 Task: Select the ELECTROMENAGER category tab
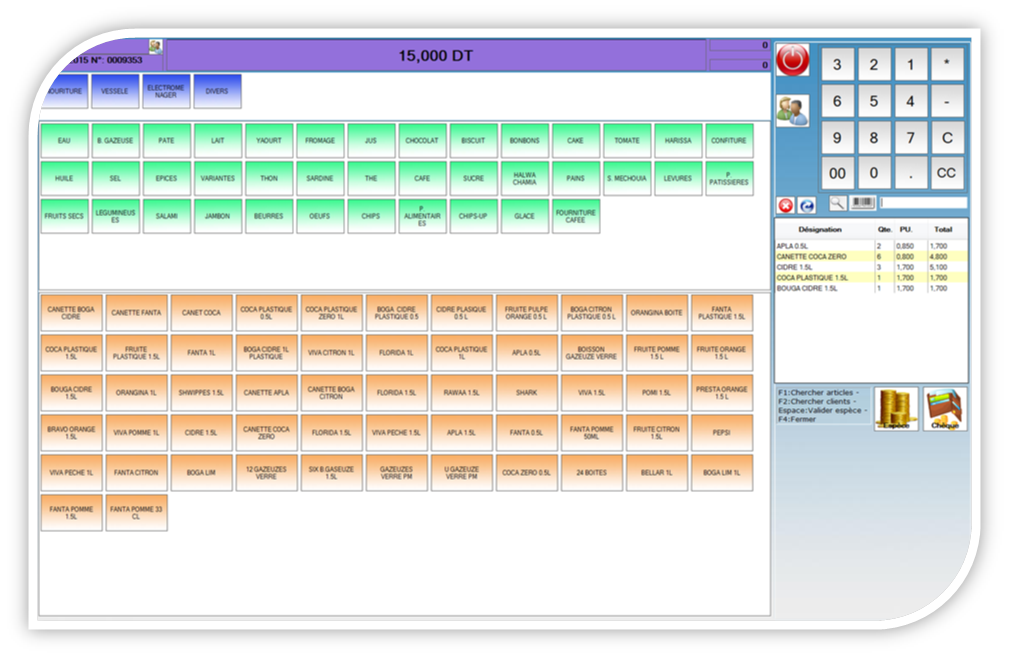(x=166, y=91)
